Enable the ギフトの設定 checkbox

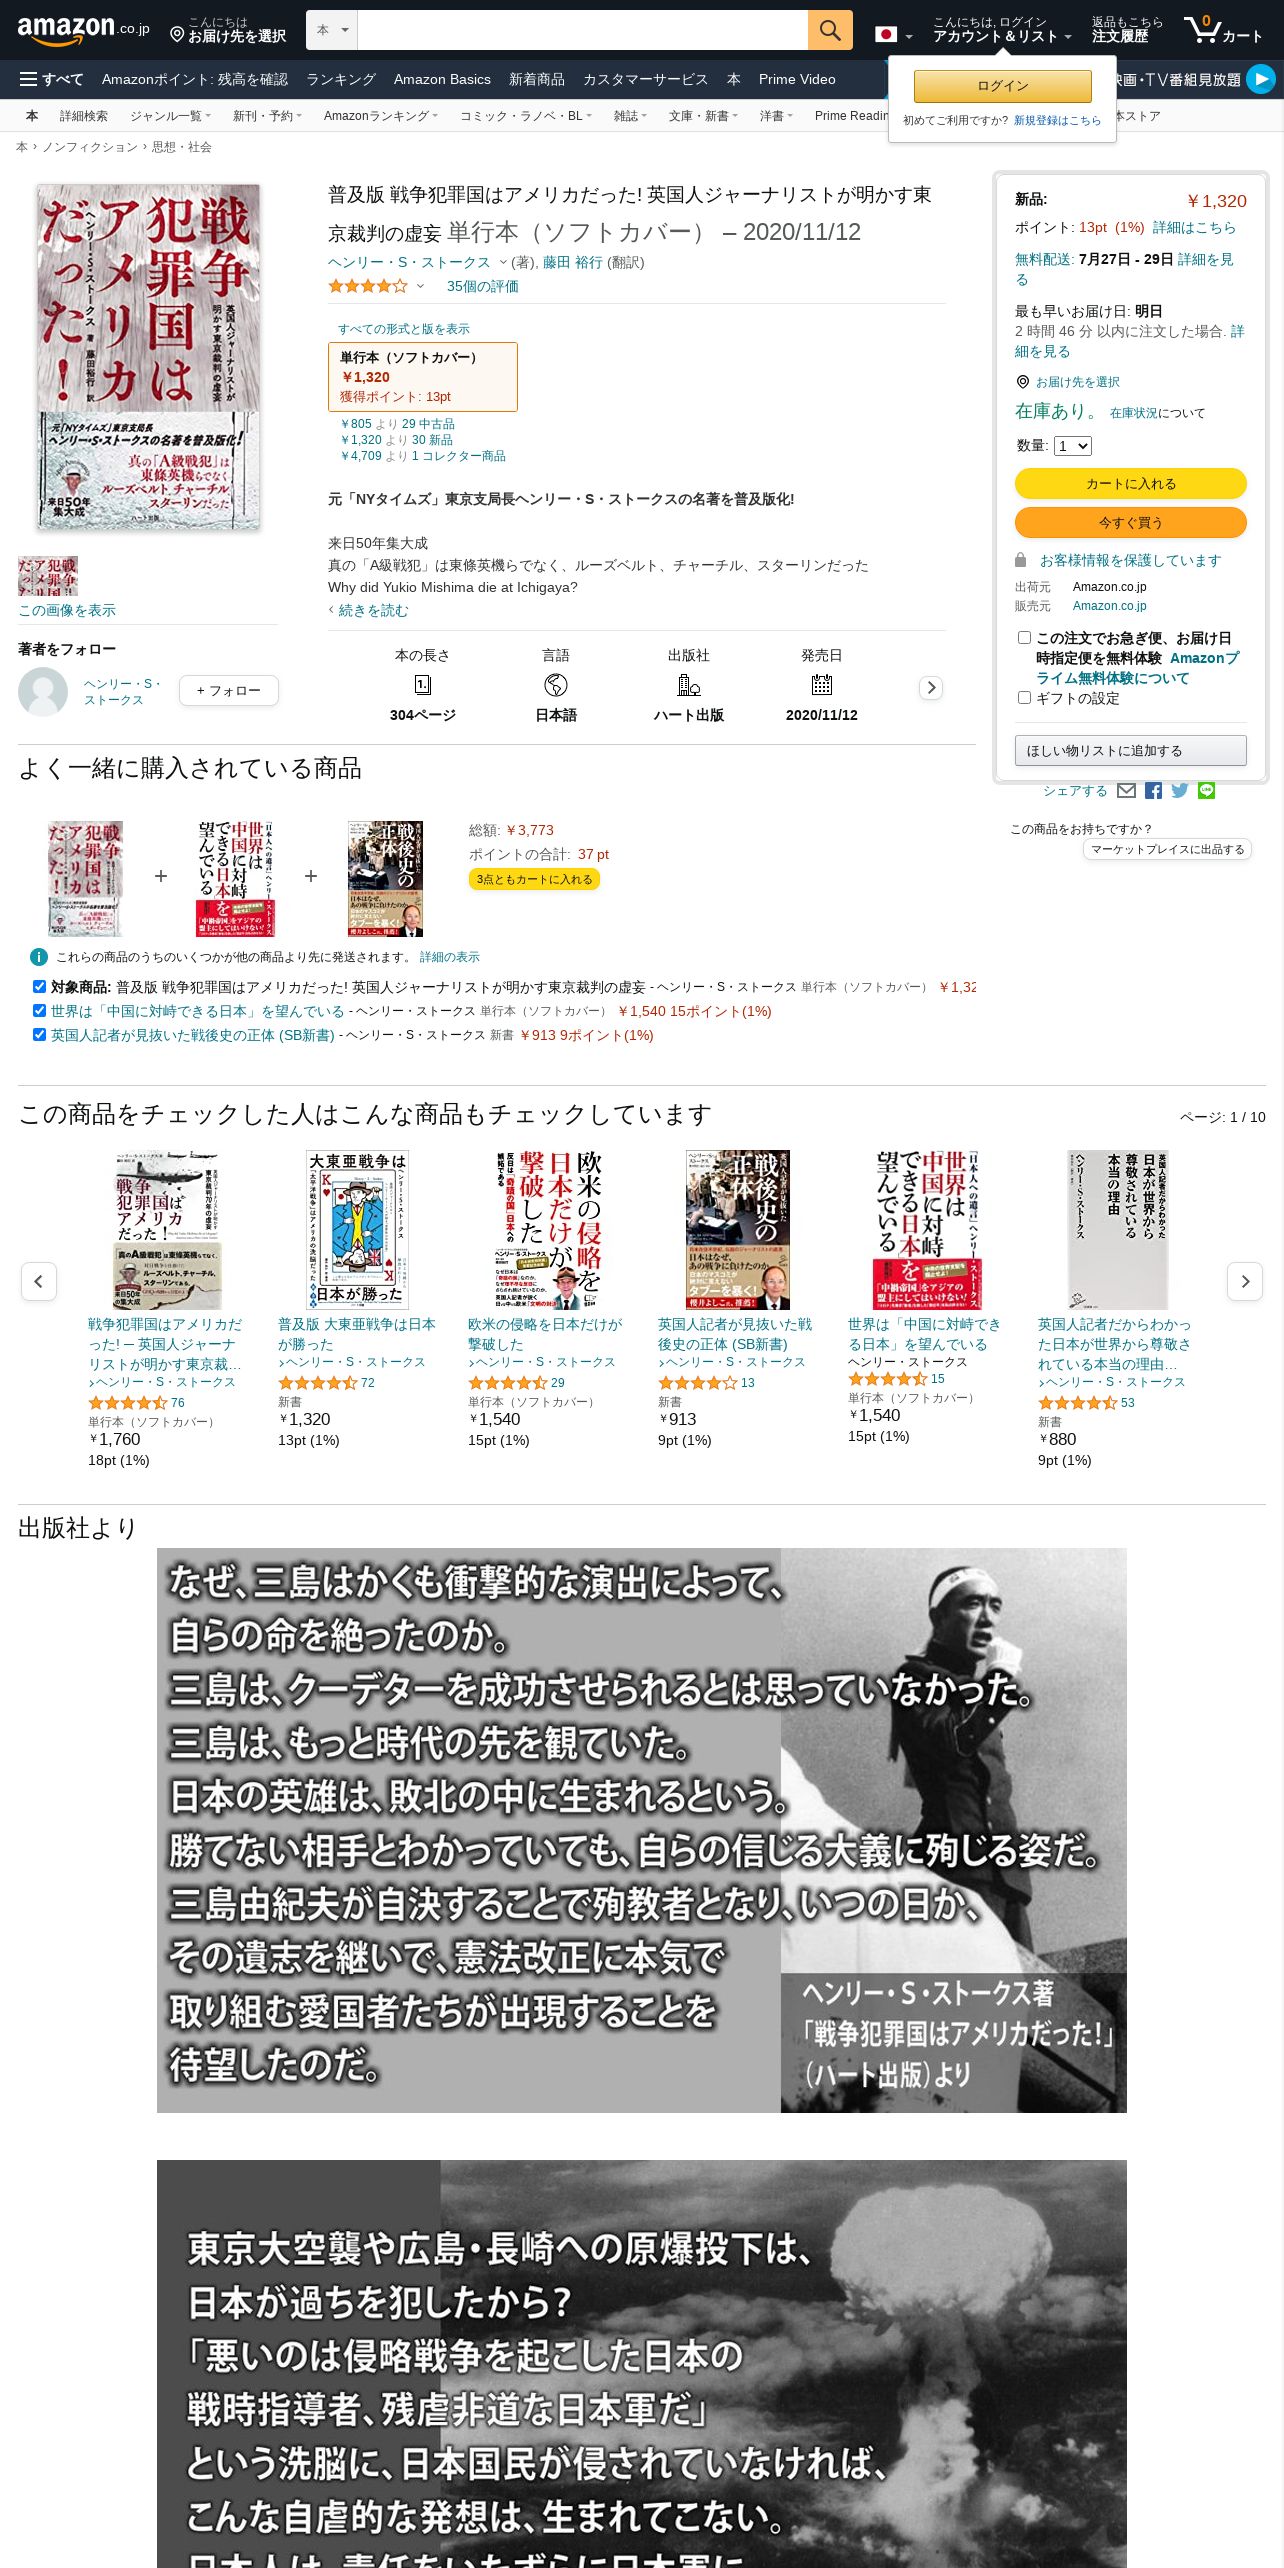click(x=1024, y=697)
